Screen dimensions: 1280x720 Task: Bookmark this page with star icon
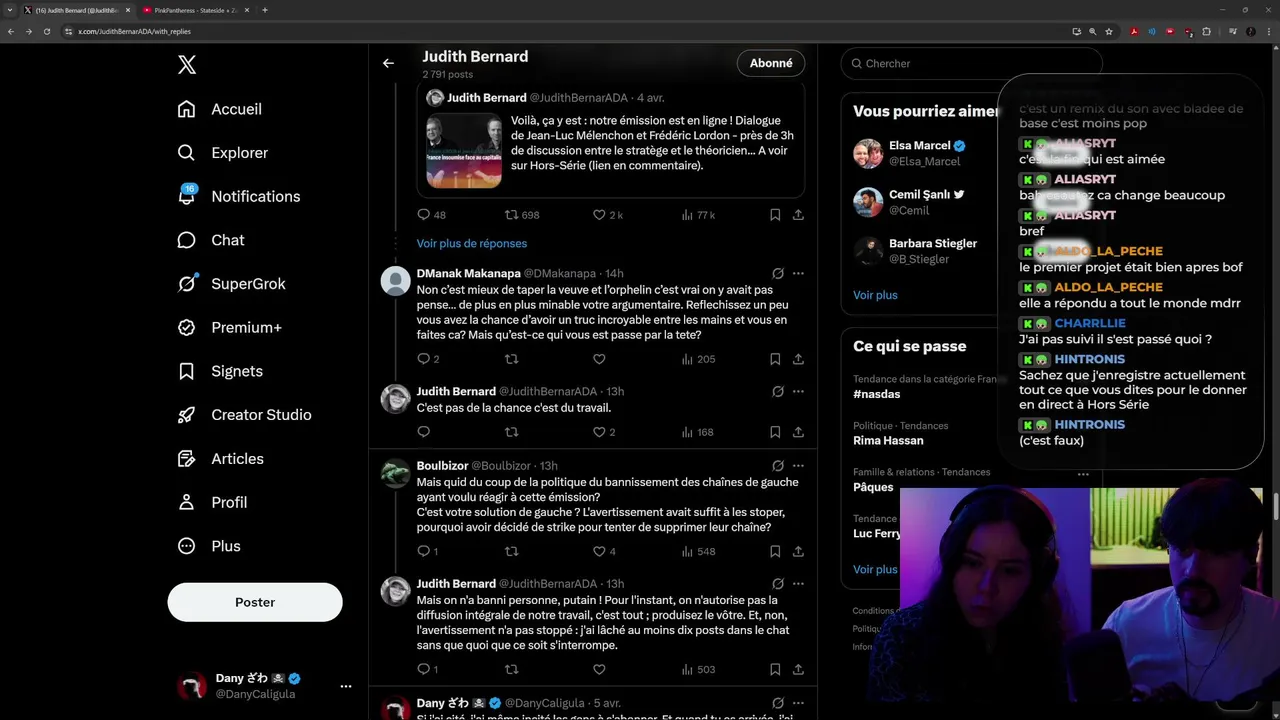coord(1109,31)
